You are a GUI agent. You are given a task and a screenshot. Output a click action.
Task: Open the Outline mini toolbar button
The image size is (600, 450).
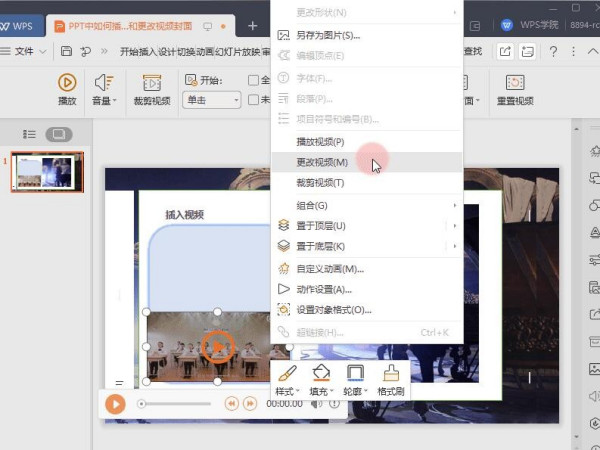[355, 380]
